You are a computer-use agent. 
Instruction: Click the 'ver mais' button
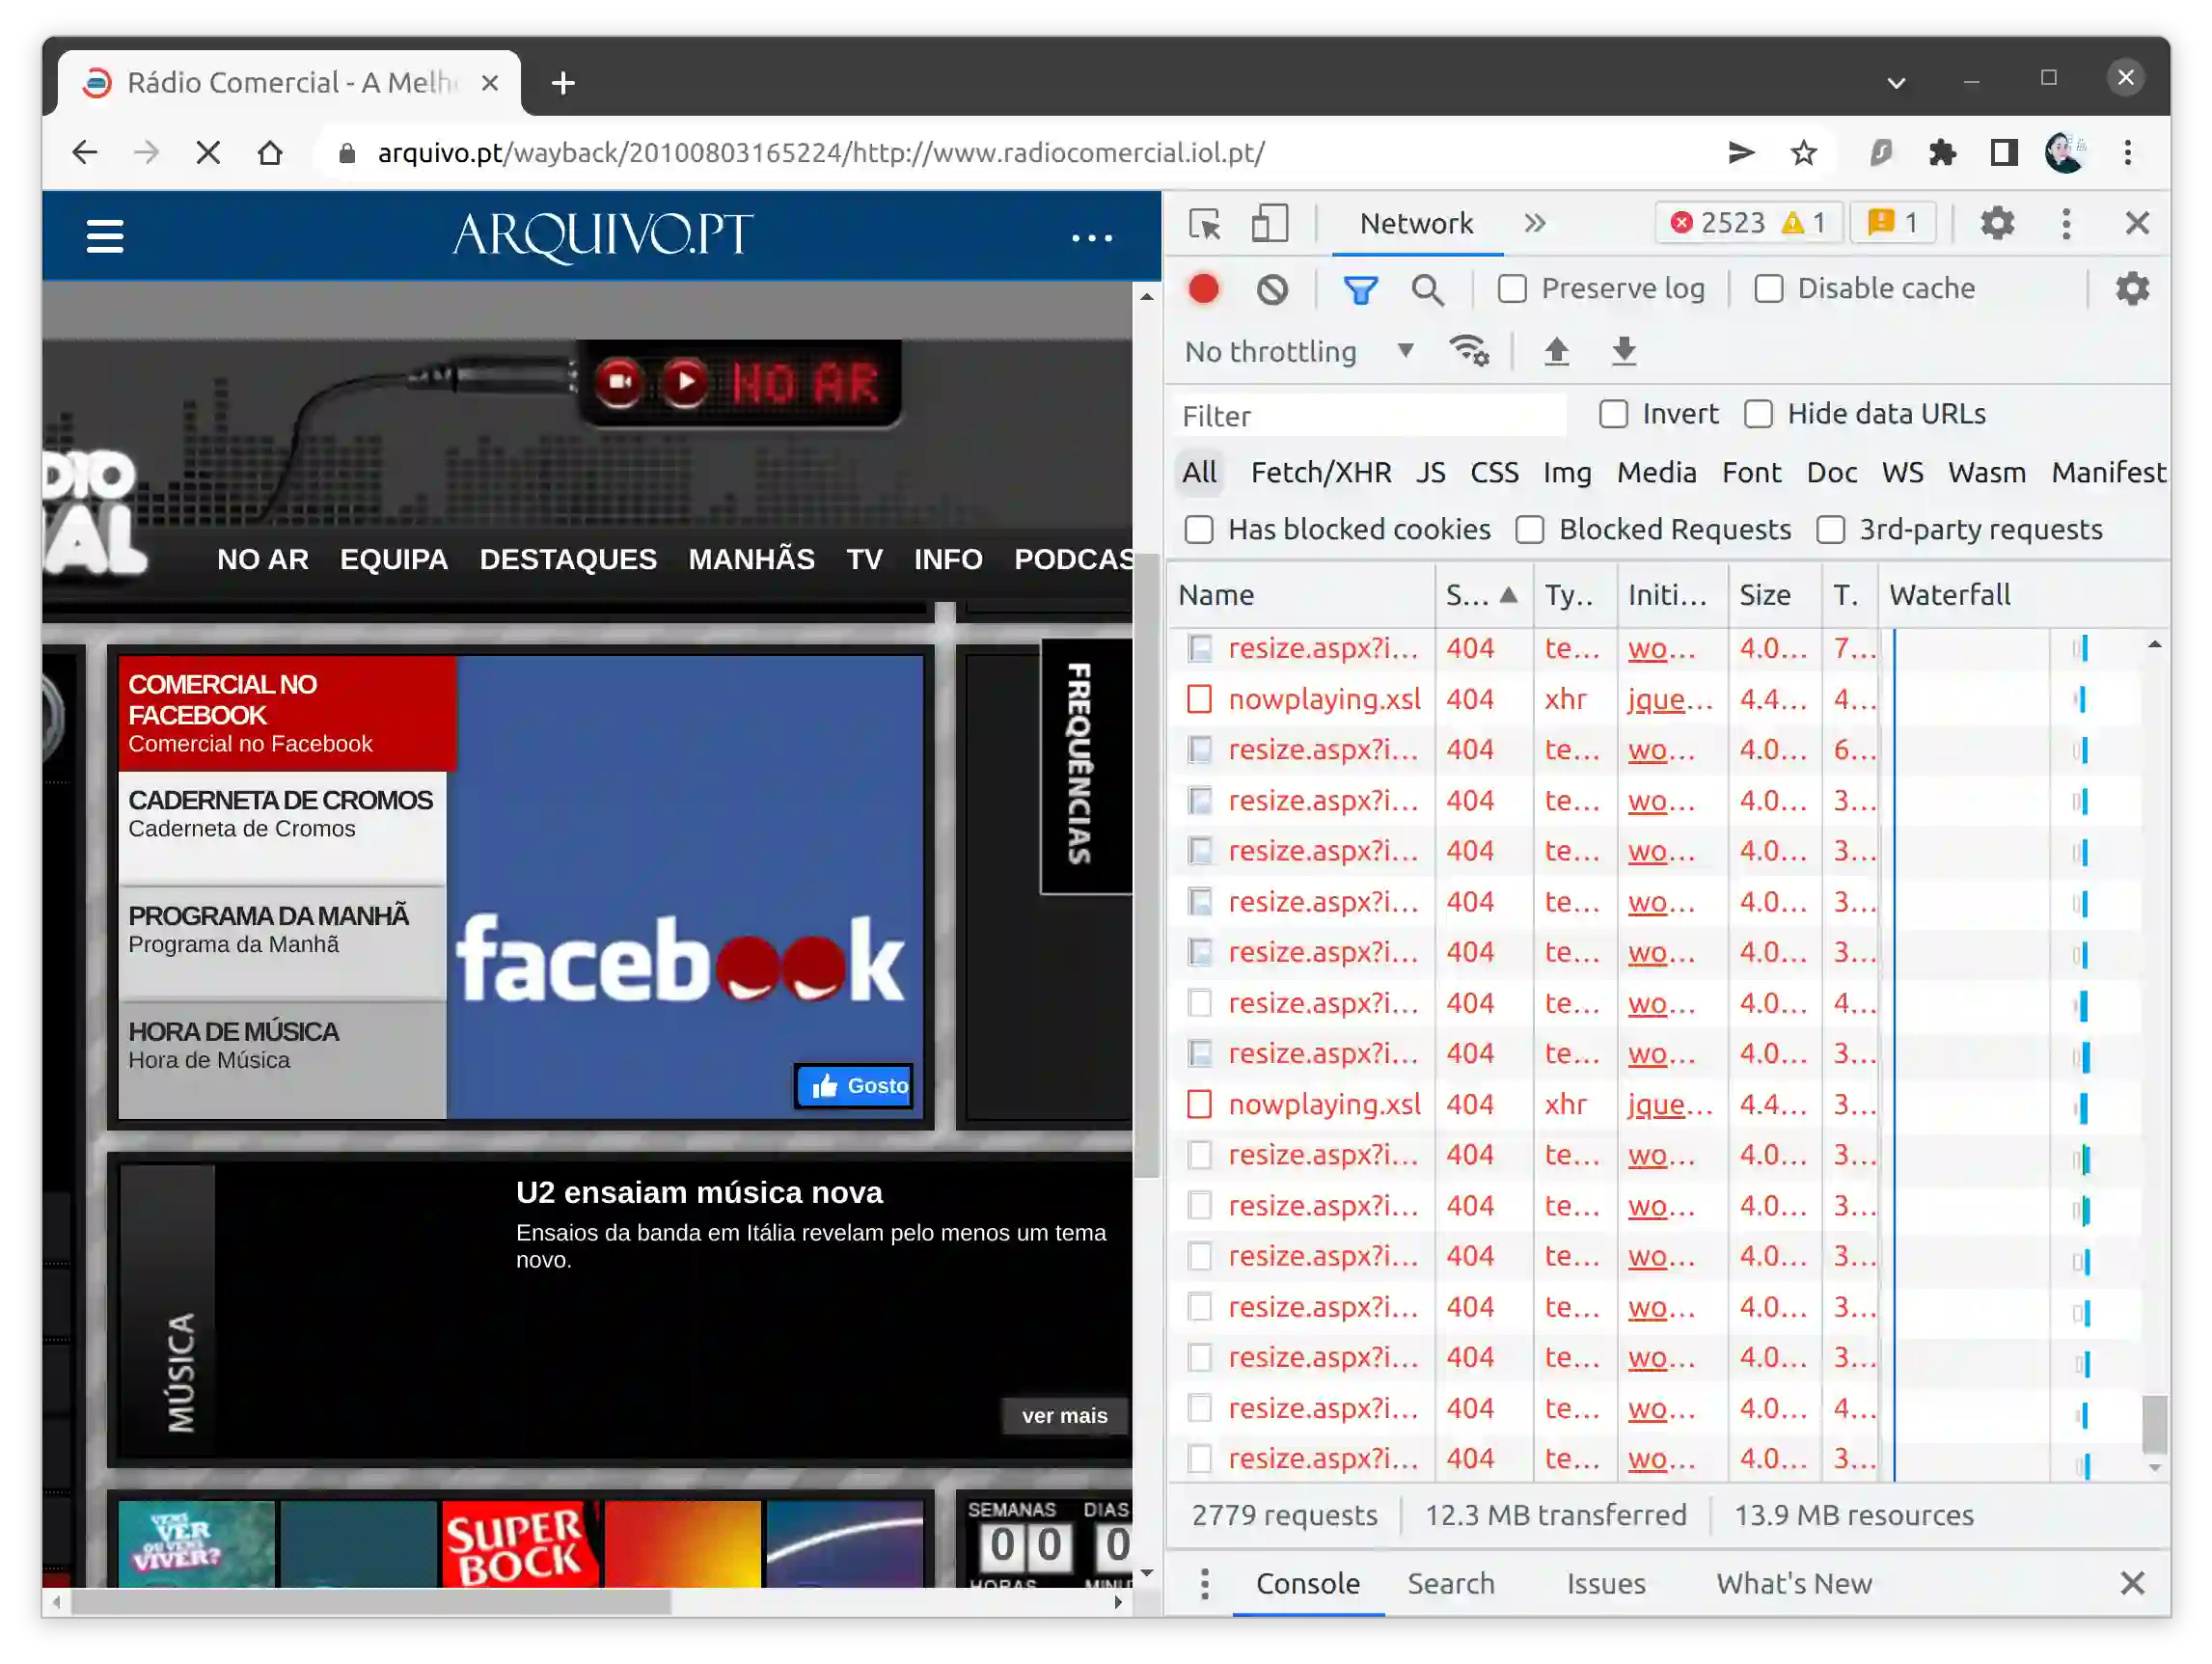[x=1064, y=1415]
